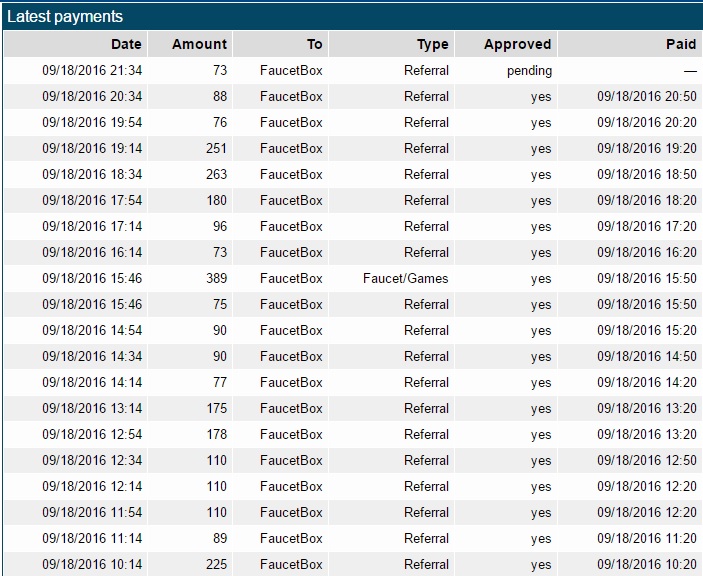Viewport: 703px width, 576px height.
Task: Click the 178 amount cell
Action: [x=216, y=434]
